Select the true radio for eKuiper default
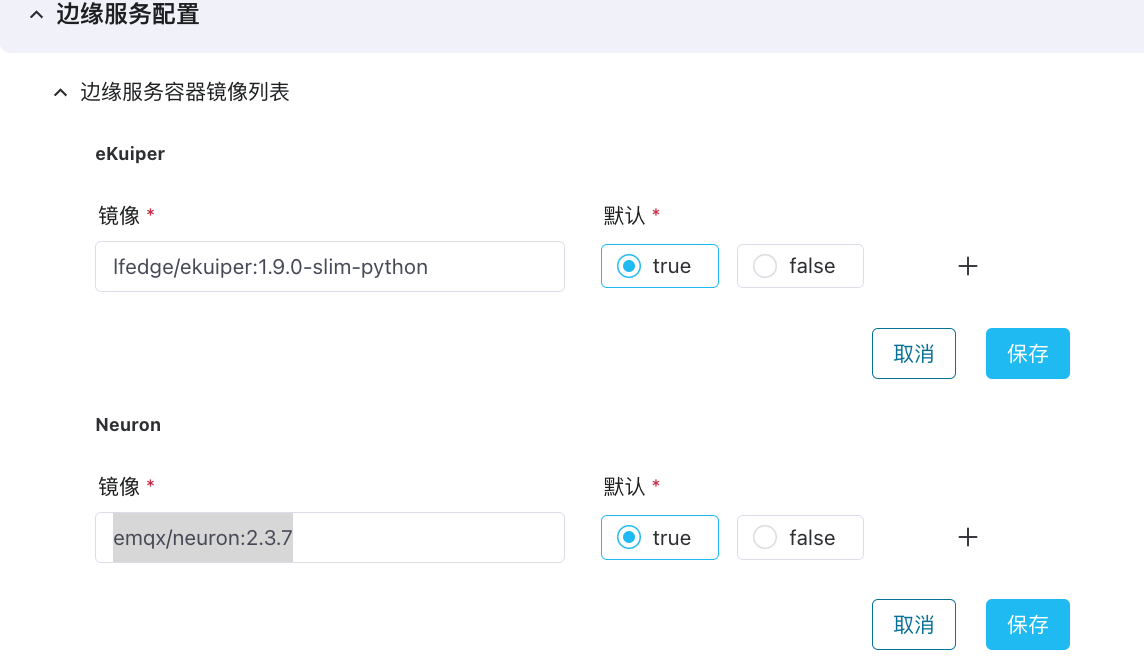Image resolution: width=1144 pixels, height=668 pixels. [x=629, y=266]
